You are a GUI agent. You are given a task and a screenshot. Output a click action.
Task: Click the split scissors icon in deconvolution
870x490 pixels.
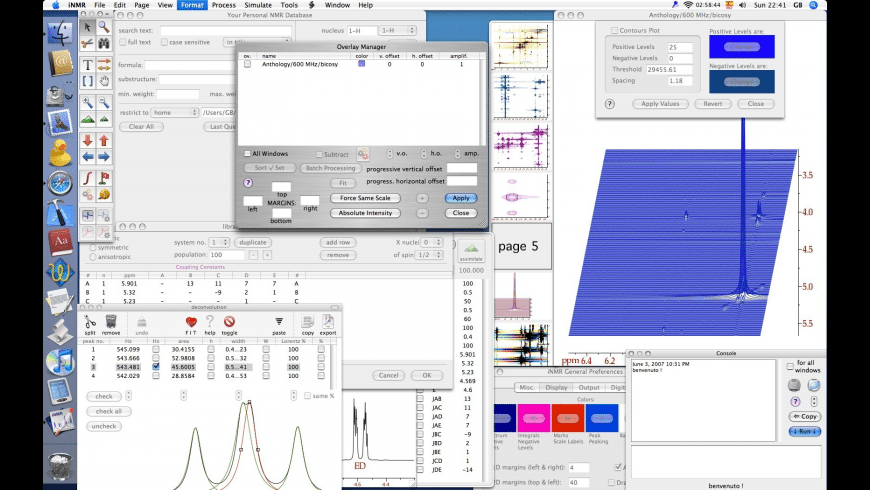click(x=88, y=322)
